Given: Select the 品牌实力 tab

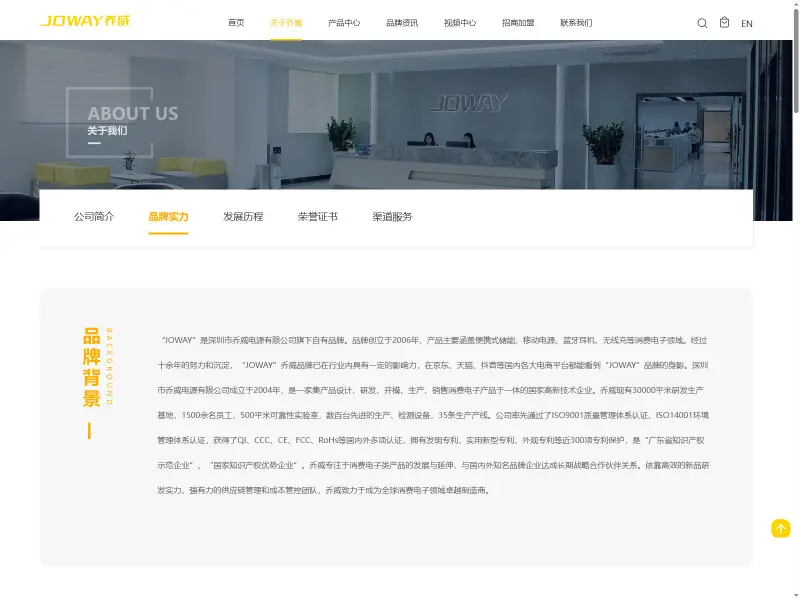Looking at the screenshot, I should pyautogui.click(x=168, y=216).
